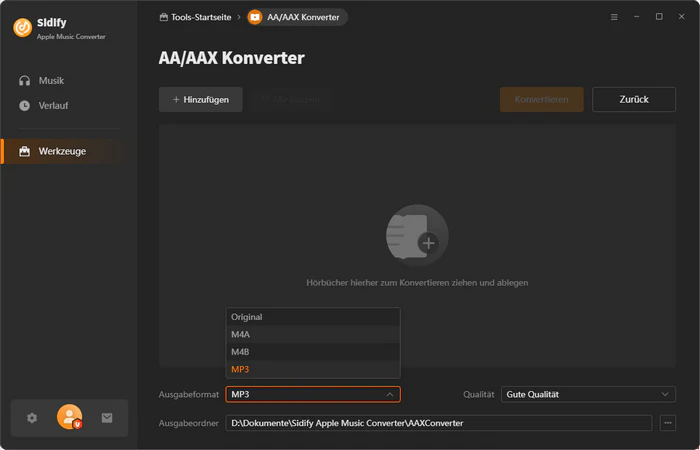
Task: Click the Werkzeuge toolbox icon
Action: pyautogui.click(x=25, y=151)
